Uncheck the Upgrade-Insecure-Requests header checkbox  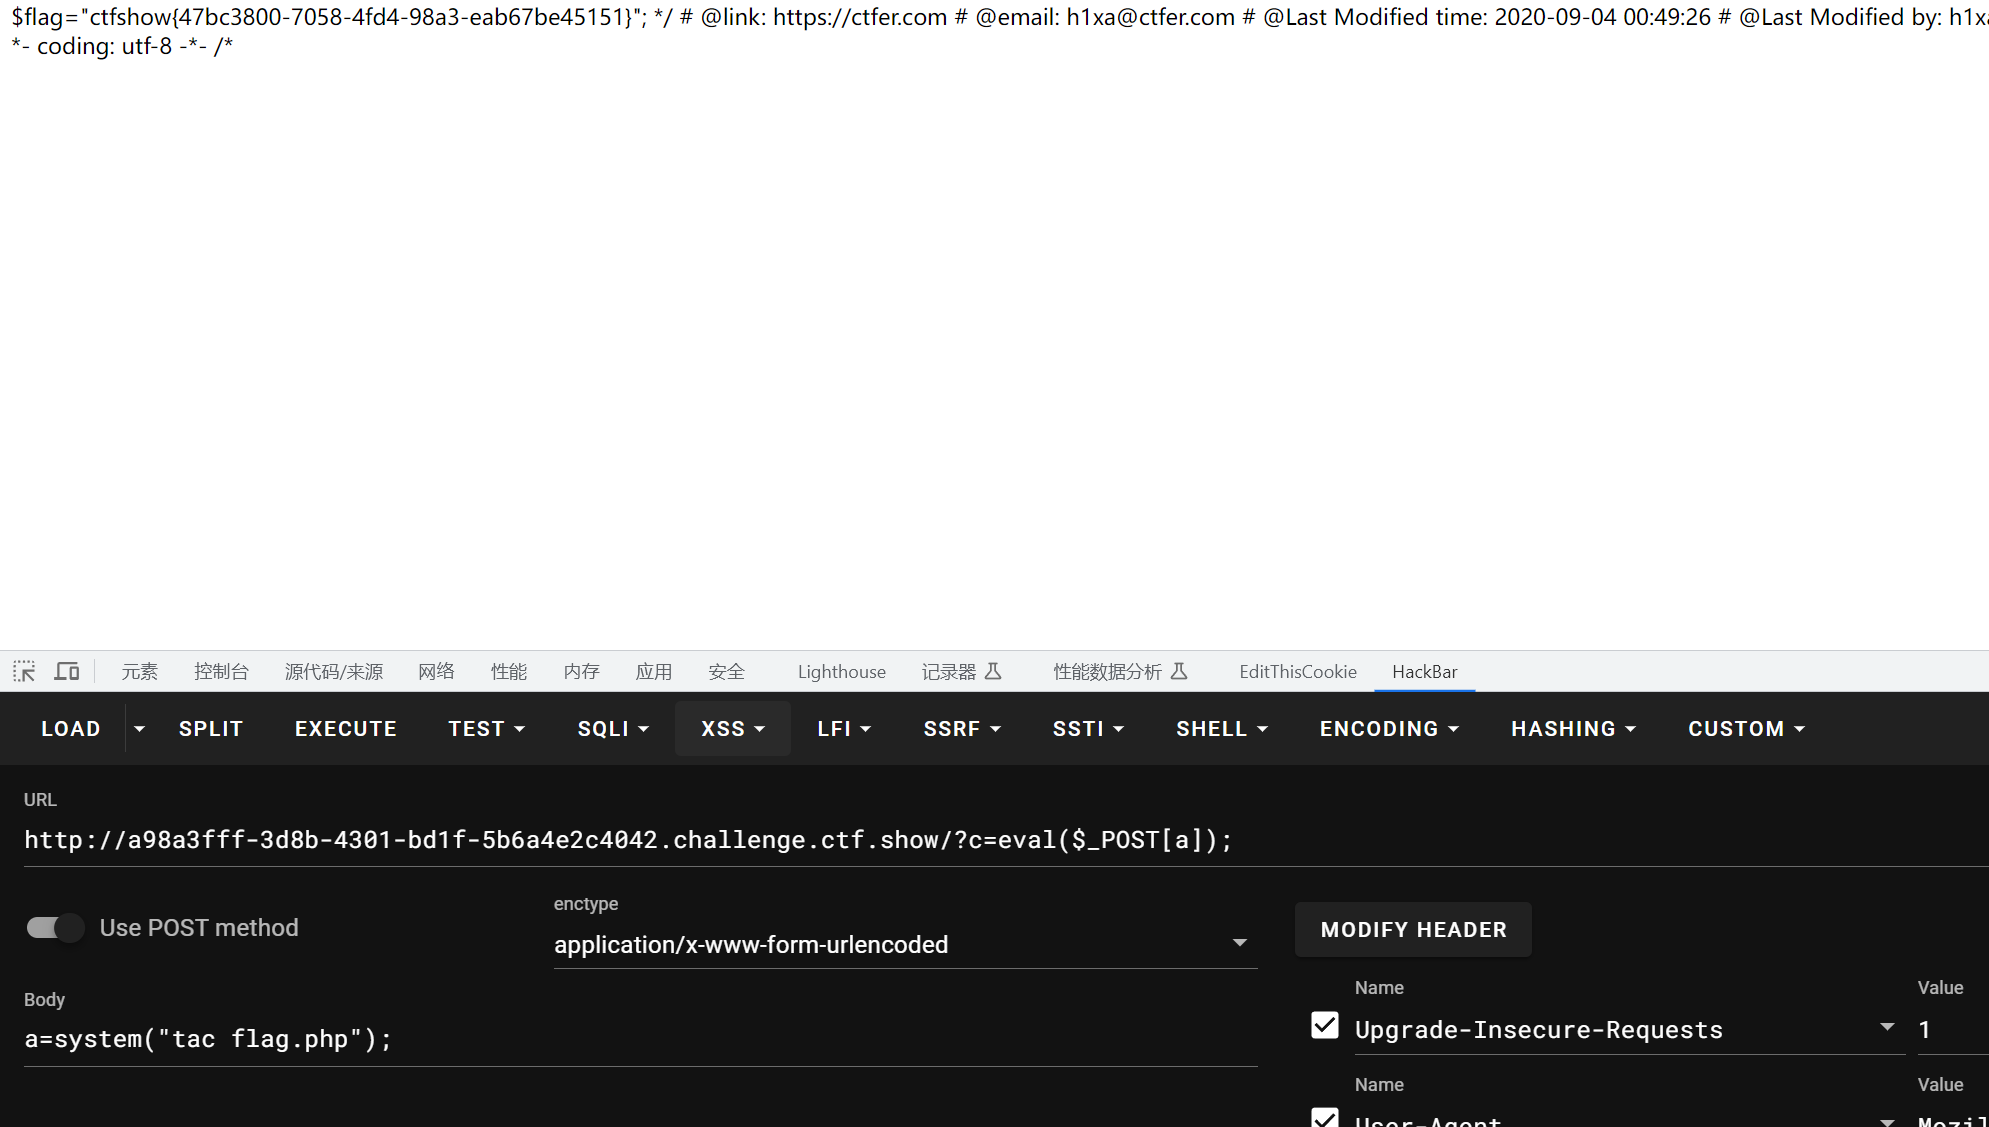point(1325,1026)
